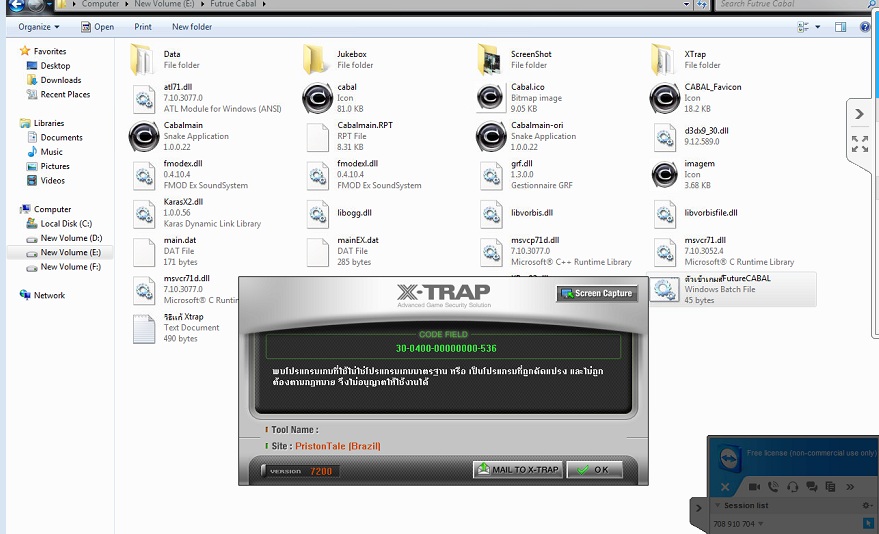
Task: Click the Open toolbar button
Action: point(98,26)
